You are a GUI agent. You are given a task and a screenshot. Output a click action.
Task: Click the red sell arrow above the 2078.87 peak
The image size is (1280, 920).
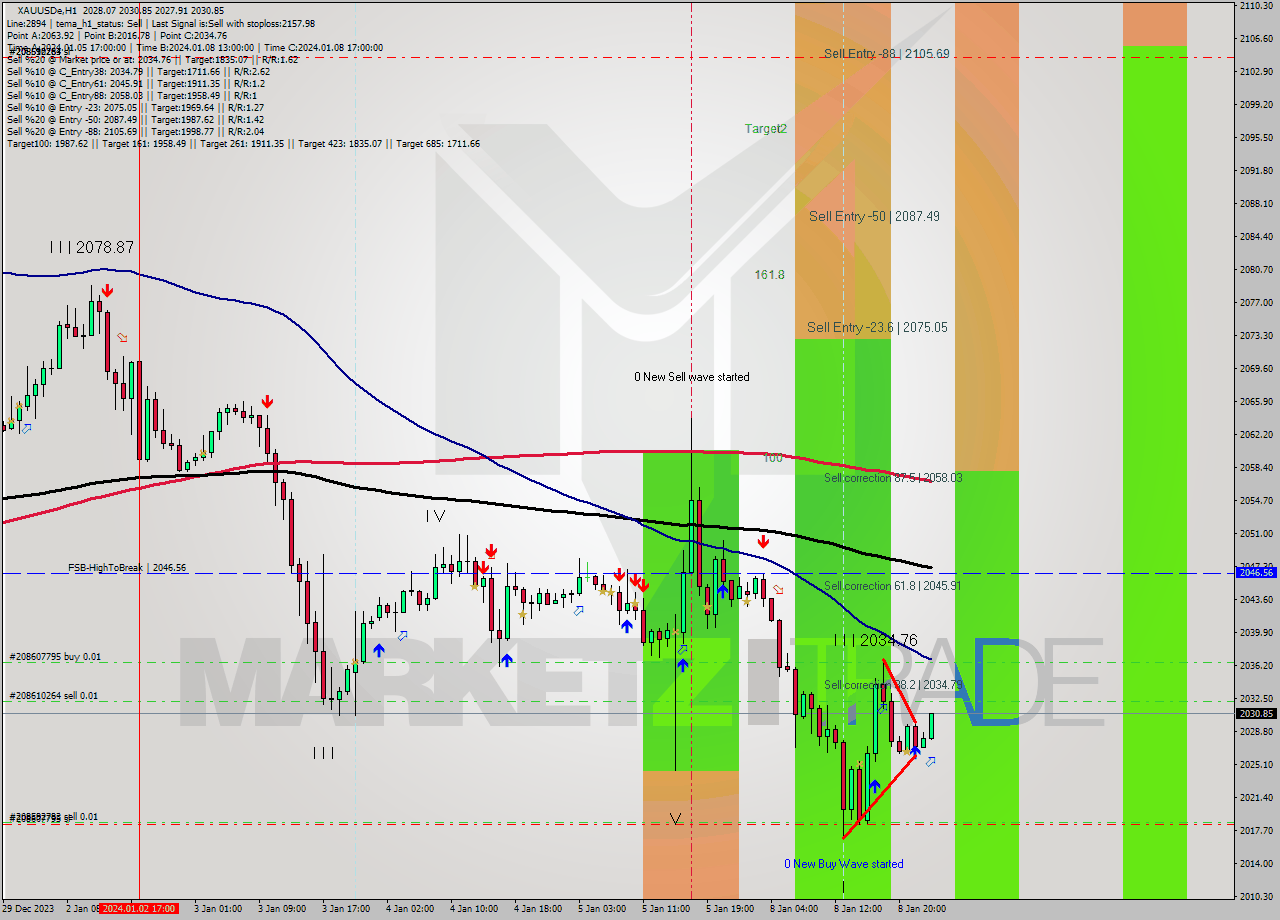(x=106, y=290)
